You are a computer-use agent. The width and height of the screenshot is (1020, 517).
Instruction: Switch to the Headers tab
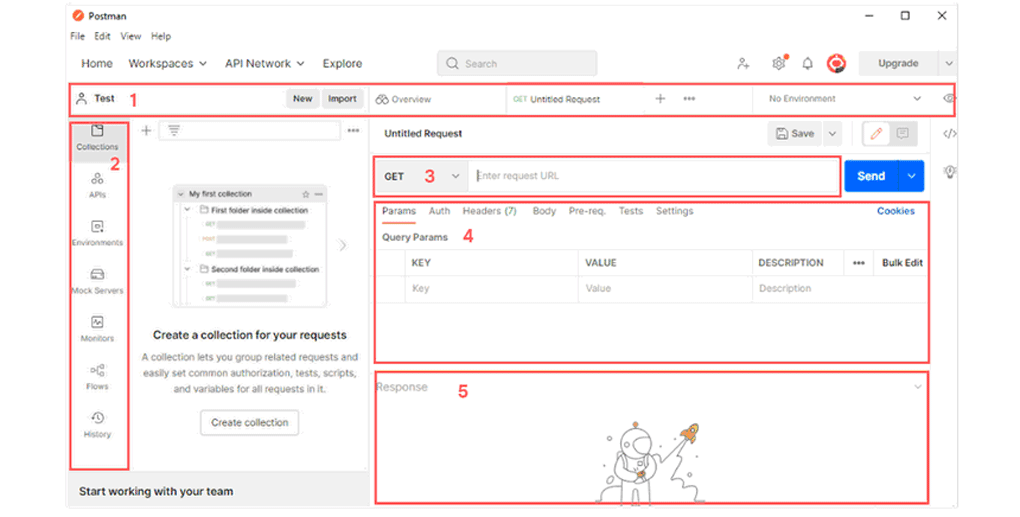489,211
